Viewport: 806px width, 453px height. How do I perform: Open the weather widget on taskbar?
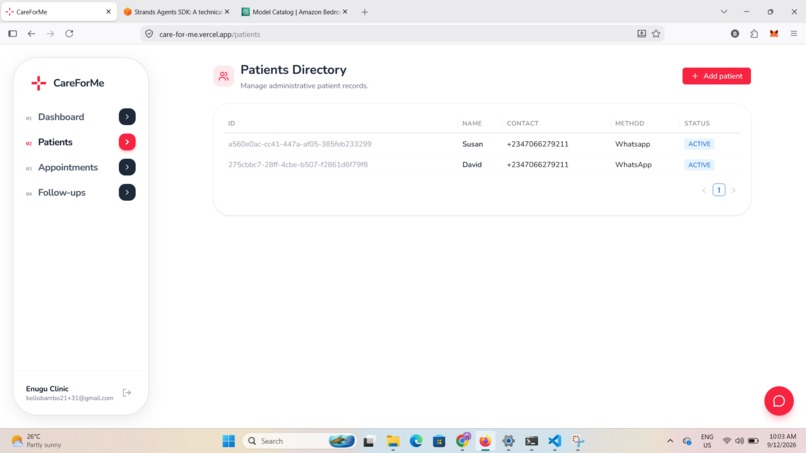click(x=36, y=441)
